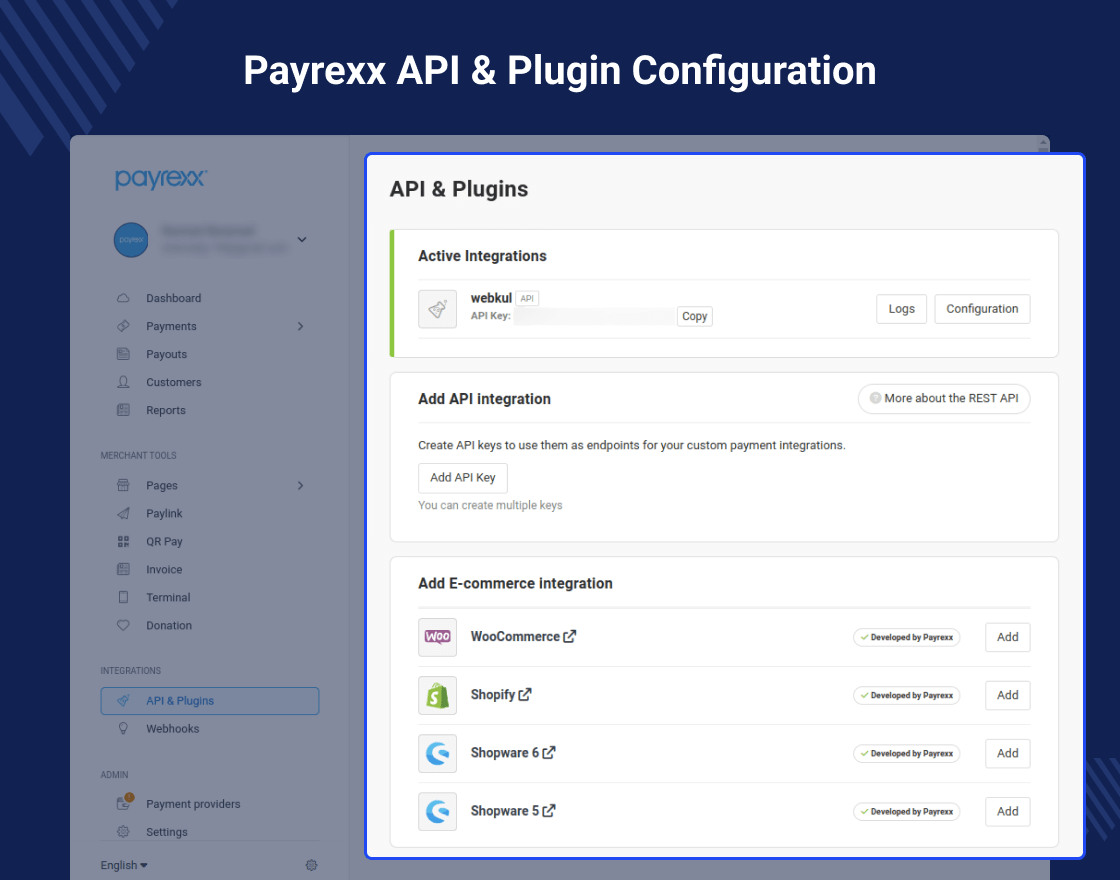Click the Invoice sidebar icon
This screenshot has height=880, width=1120.
pos(124,569)
